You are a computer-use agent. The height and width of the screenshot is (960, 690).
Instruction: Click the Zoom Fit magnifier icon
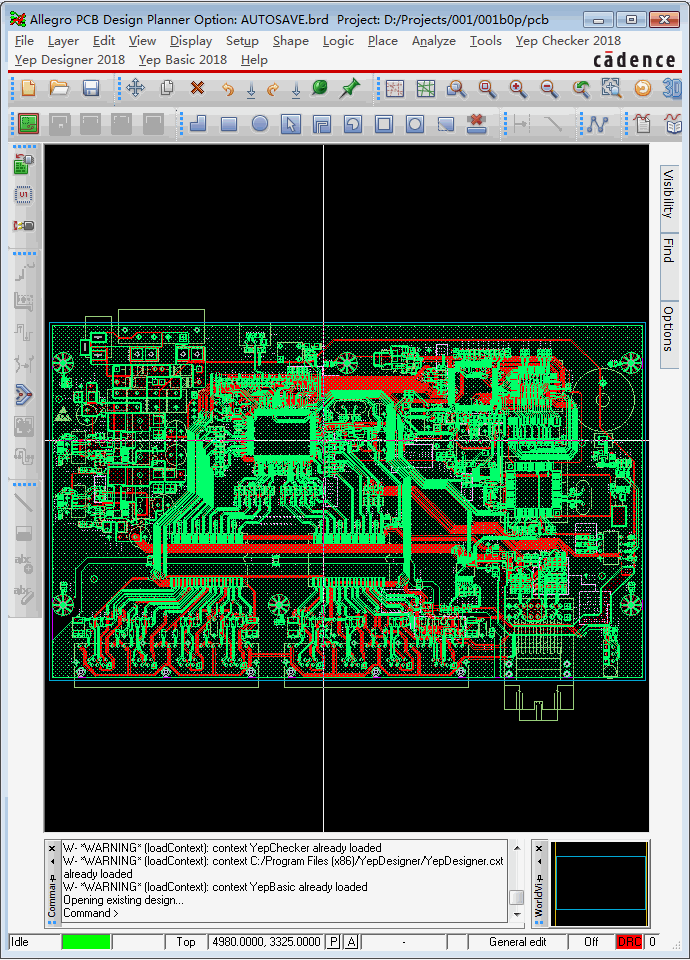tap(487, 89)
